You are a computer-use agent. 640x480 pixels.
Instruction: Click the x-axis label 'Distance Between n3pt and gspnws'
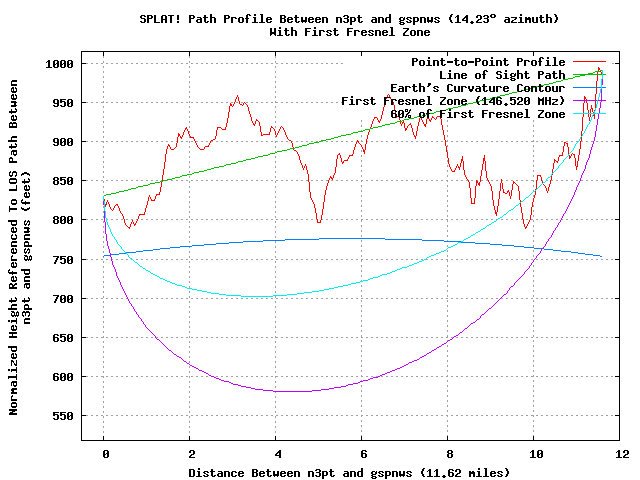click(320, 470)
